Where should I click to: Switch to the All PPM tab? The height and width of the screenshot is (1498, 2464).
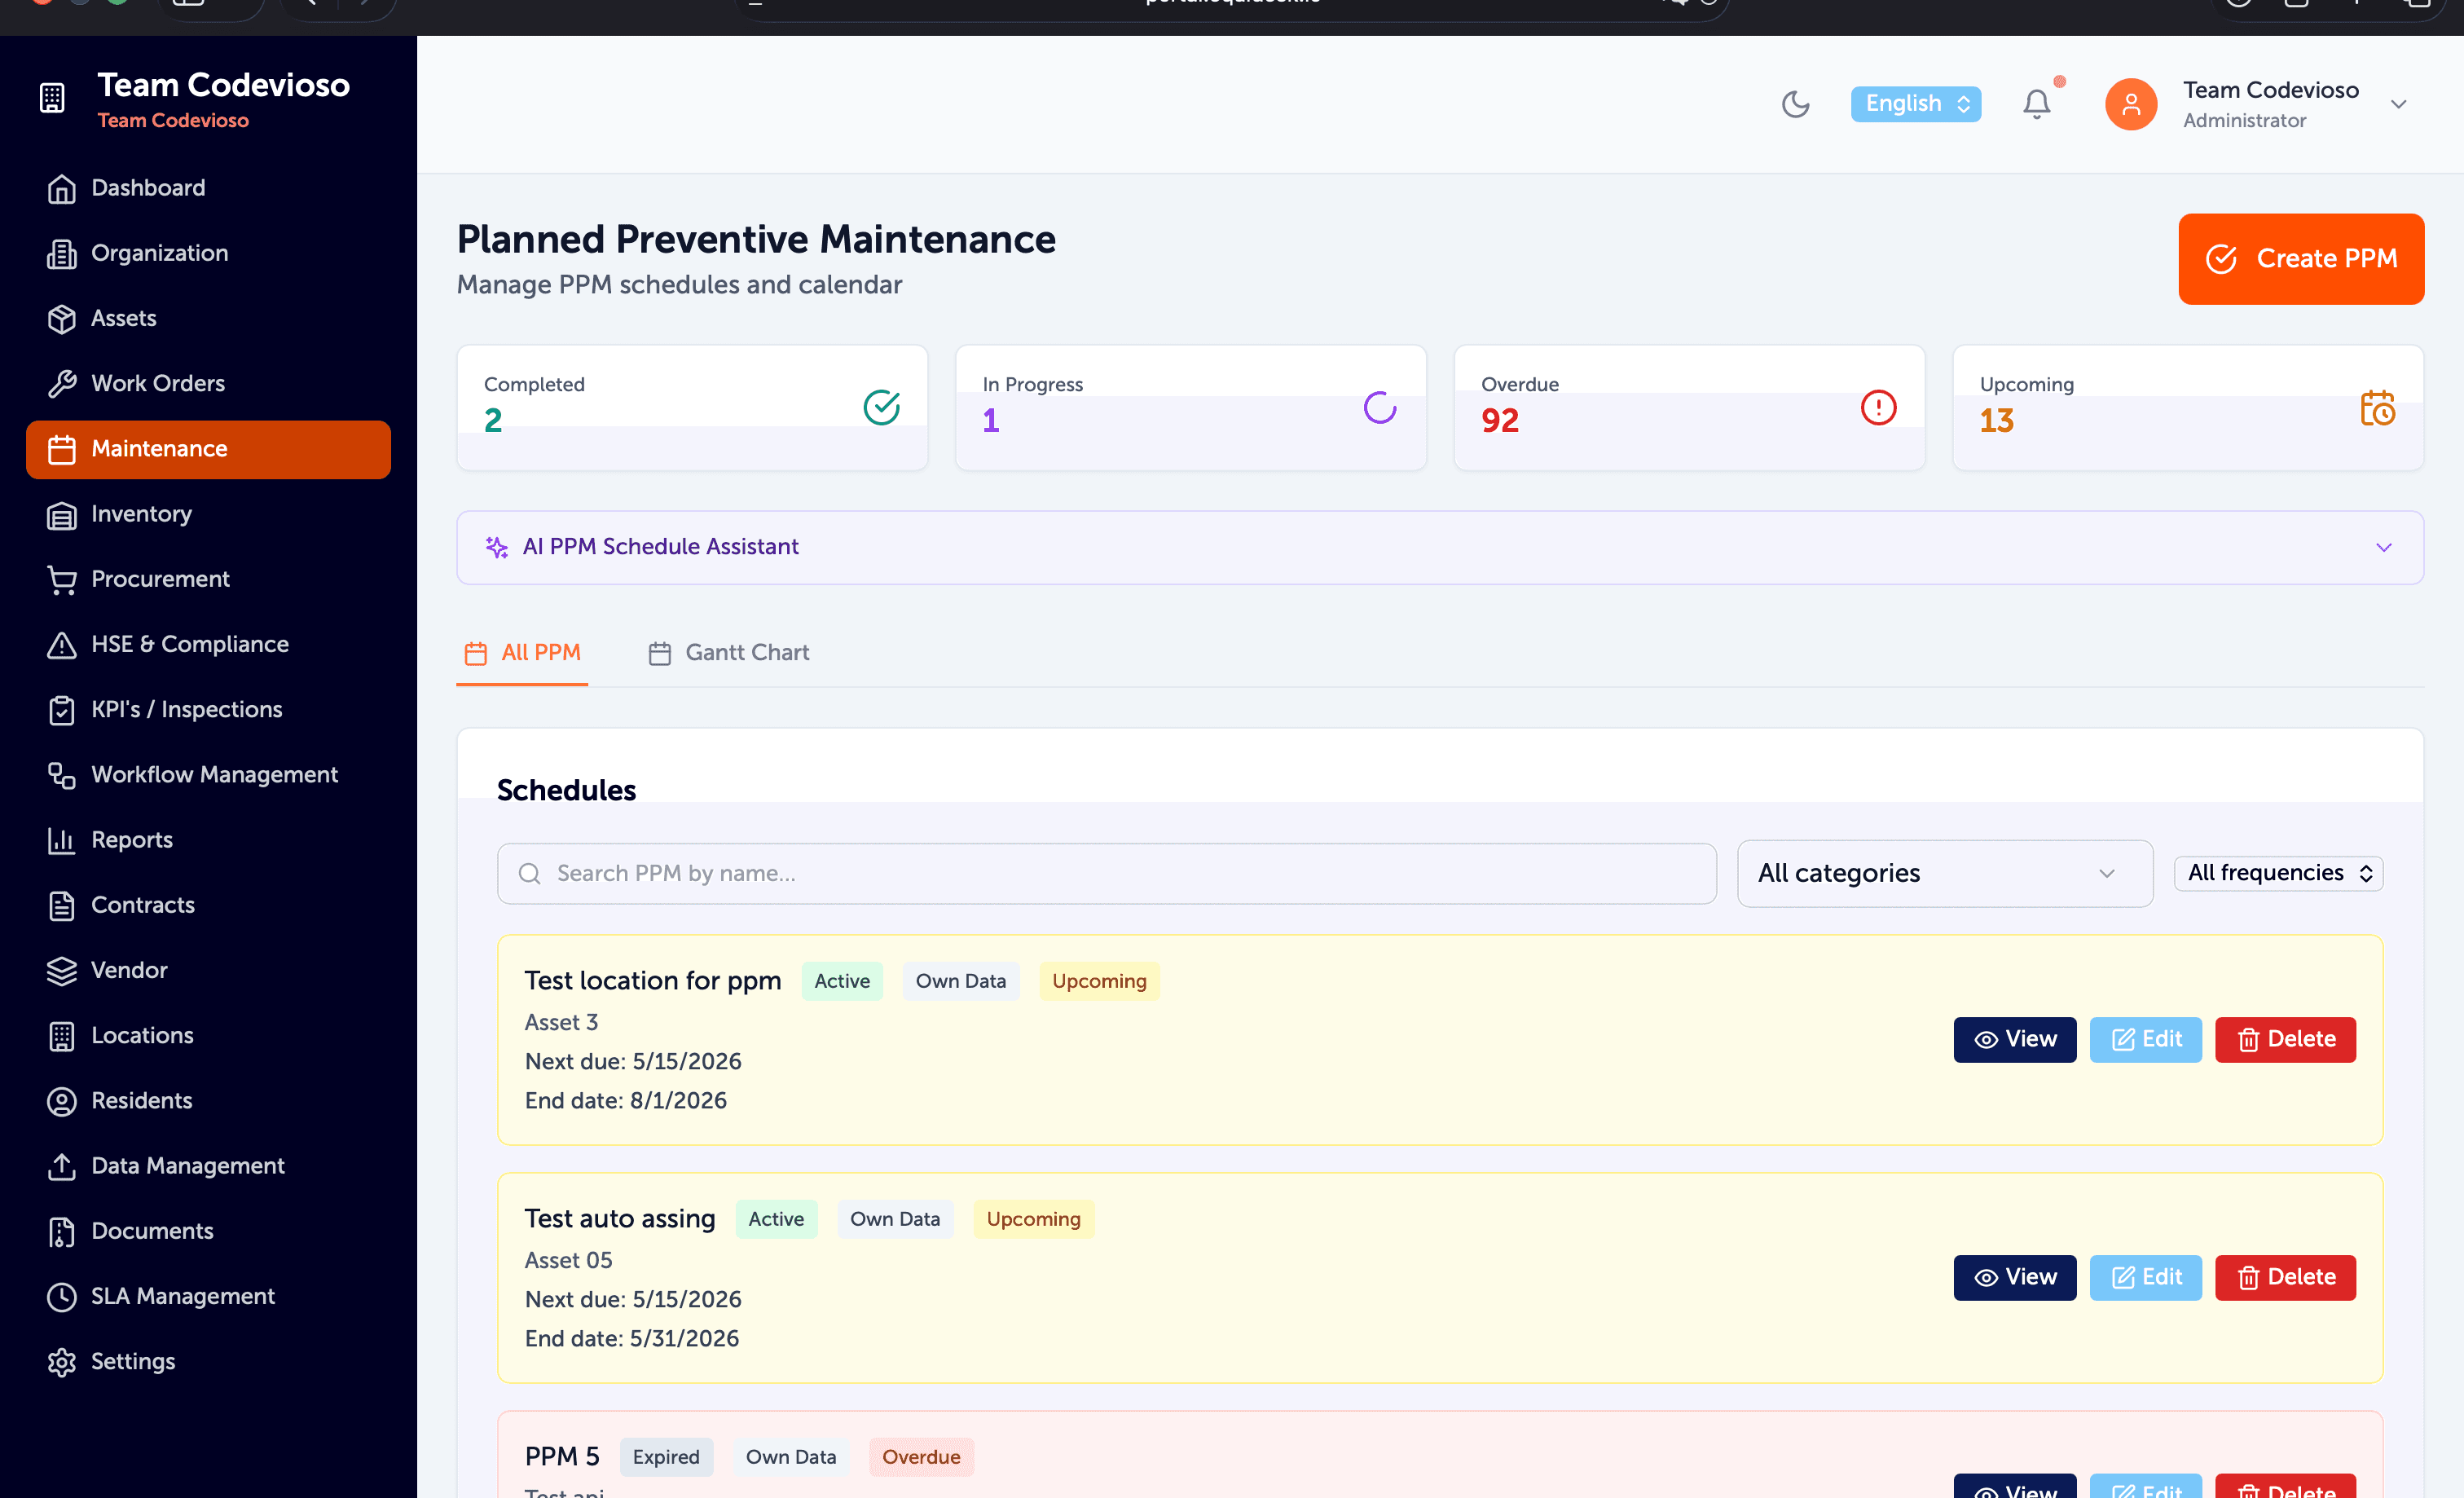pyautogui.click(x=522, y=653)
